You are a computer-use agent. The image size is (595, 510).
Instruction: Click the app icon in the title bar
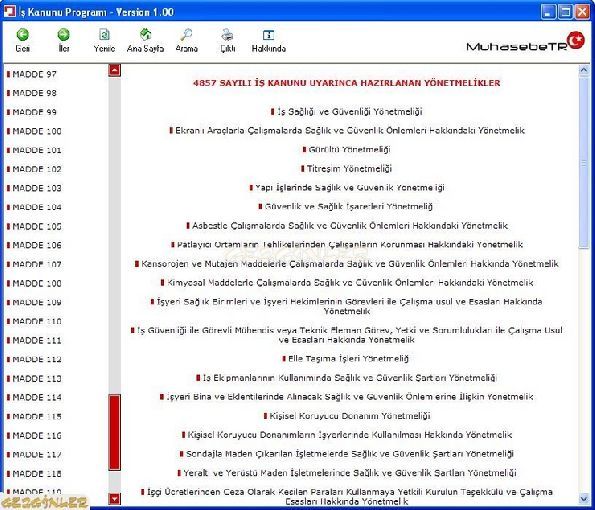click(9, 12)
